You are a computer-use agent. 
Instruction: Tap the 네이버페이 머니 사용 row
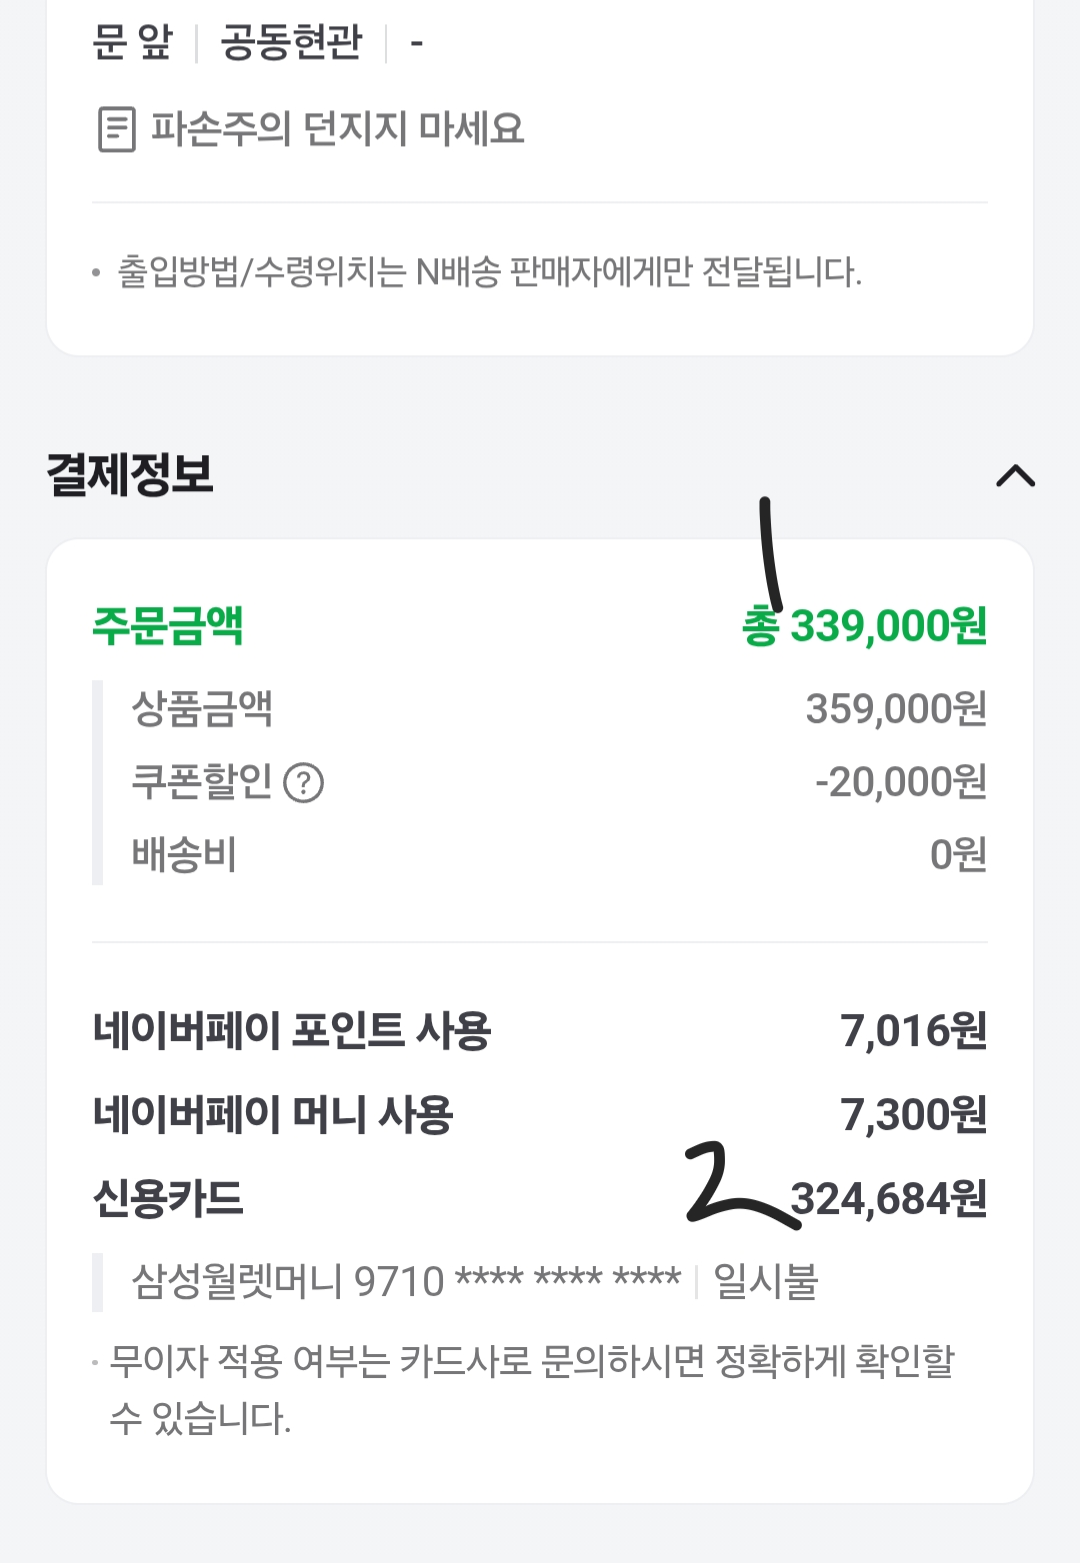pyautogui.click(x=540, y=1115)
